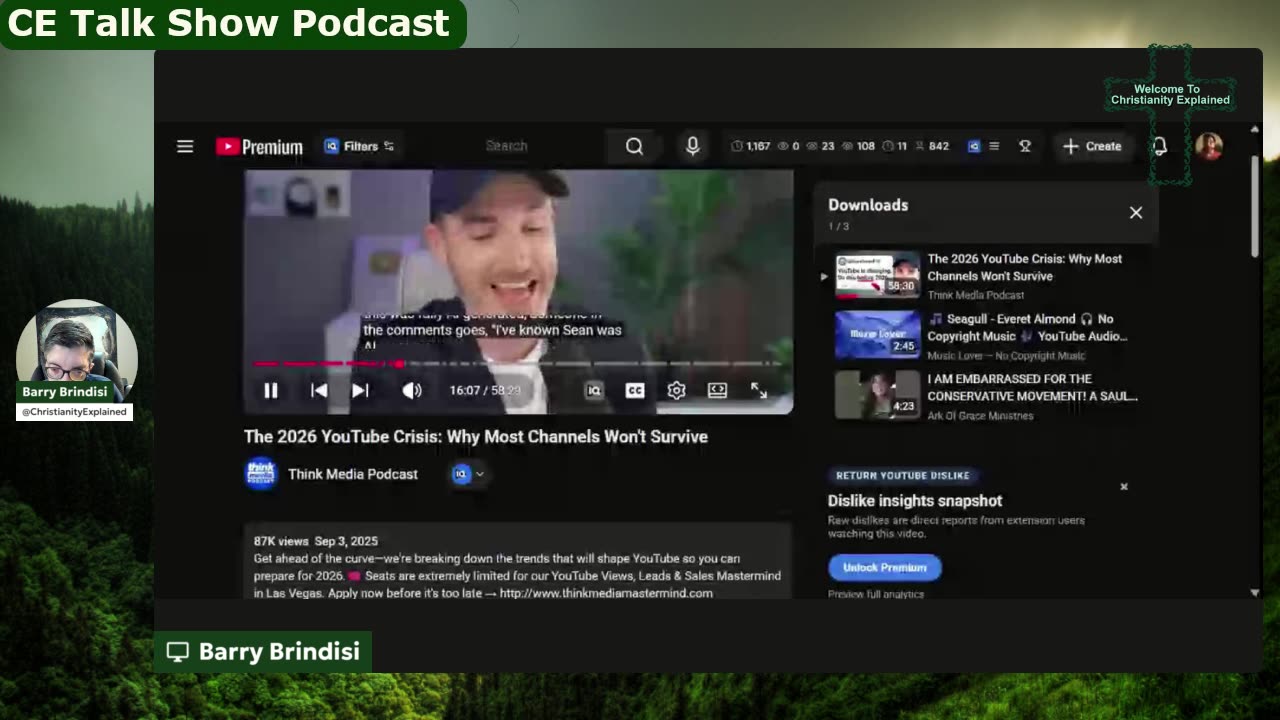Viewport: 1280px width, 720px height.
Task: Click the 'RETURN YOUTUBE DISLIKE' badge
Action: point(903,476)
